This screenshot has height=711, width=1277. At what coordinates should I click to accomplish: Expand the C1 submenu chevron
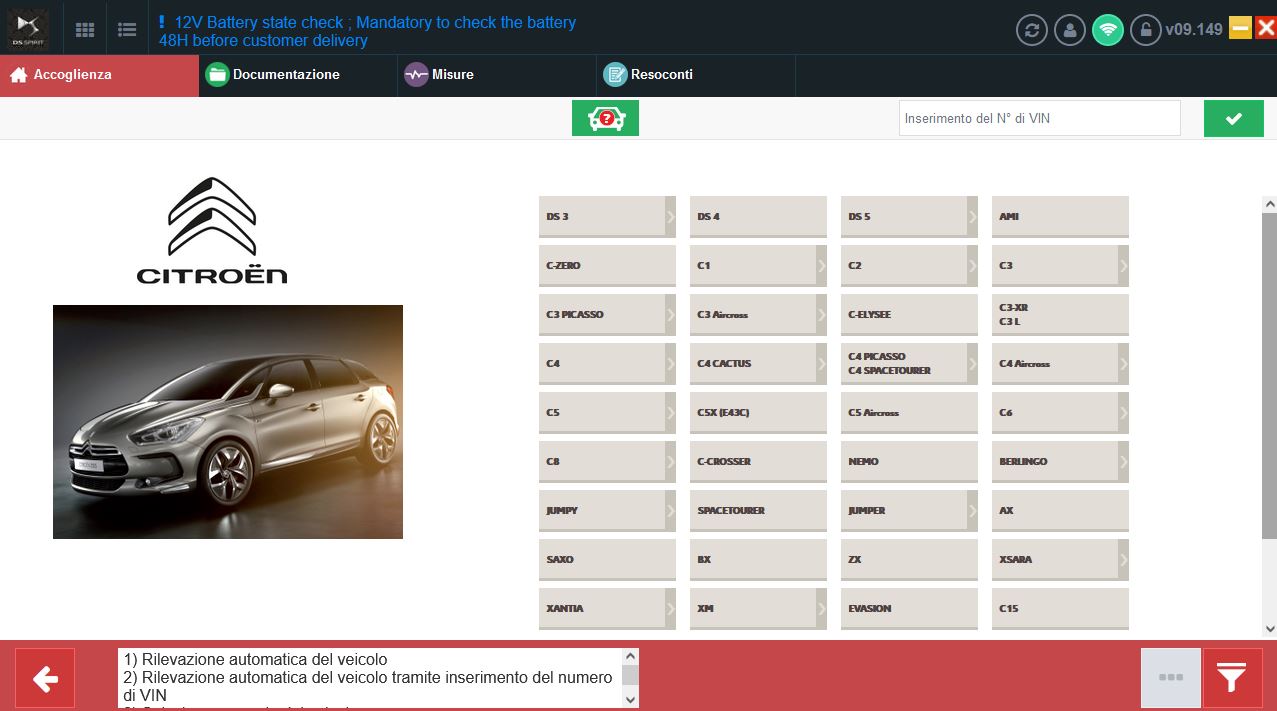821,266
